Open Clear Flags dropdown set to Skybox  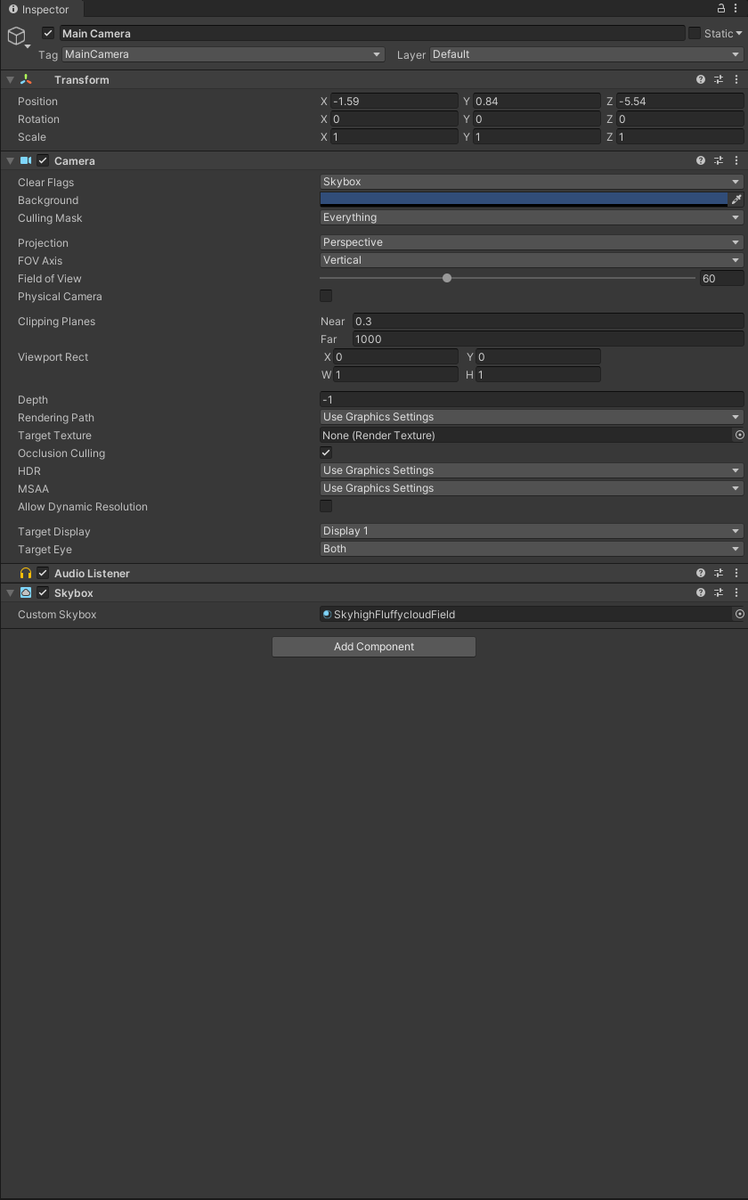(531, 182)
